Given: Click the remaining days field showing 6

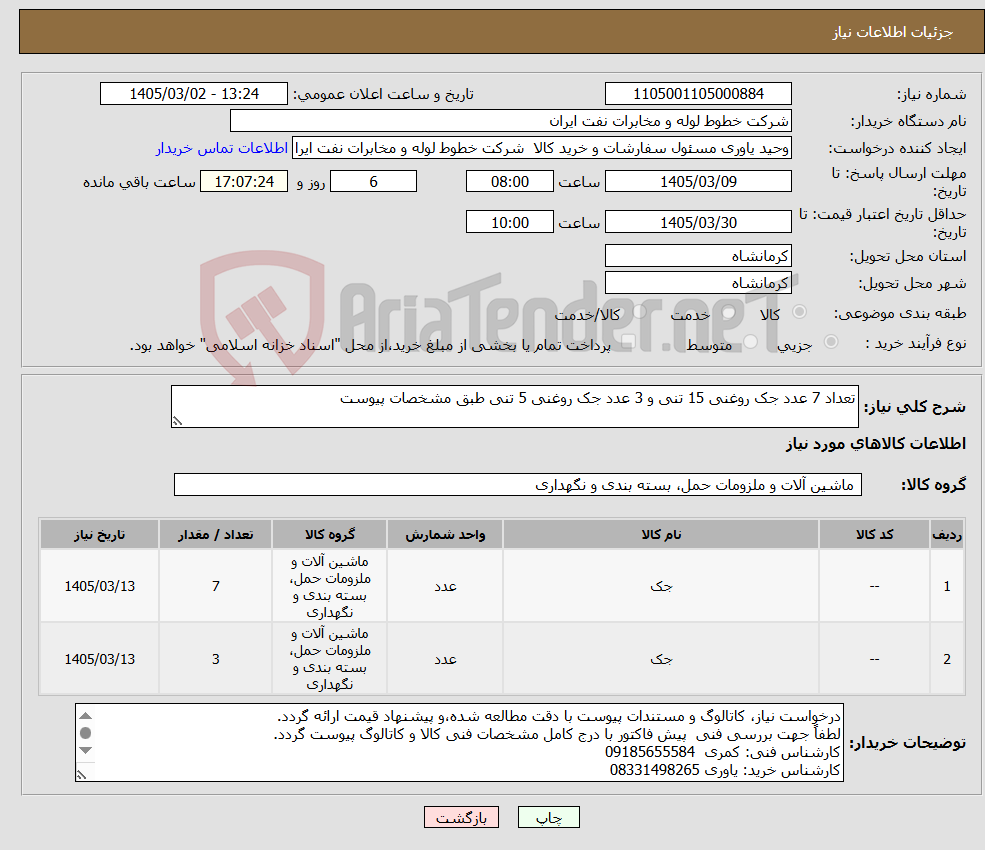Looking at the screenshot, I should (x=373, y=182).
